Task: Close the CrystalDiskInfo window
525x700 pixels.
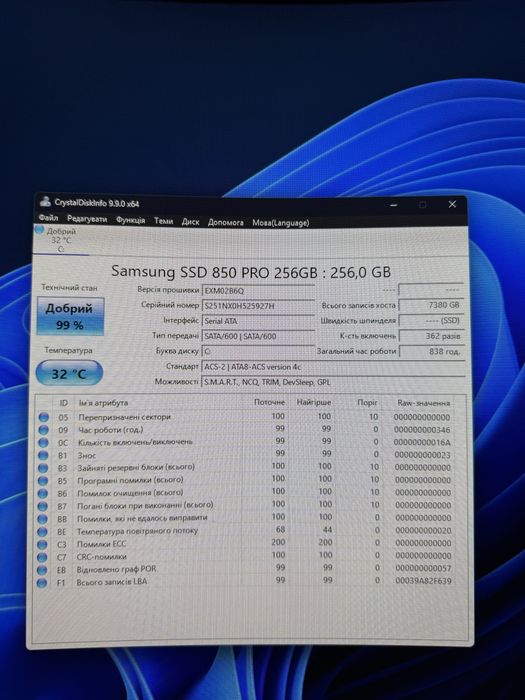Action: [x=452, y=204]
